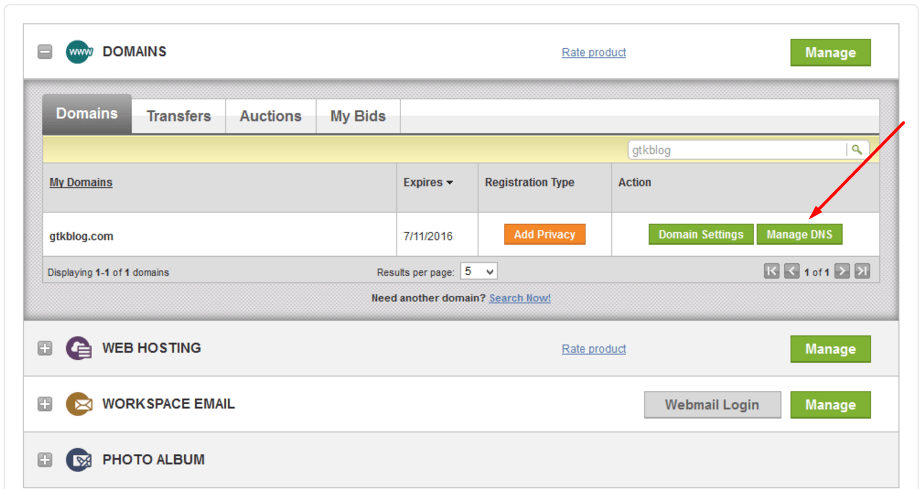
Task: Expand the Web Hosting section
Action: pyautogui.click(x=45, y=348)
